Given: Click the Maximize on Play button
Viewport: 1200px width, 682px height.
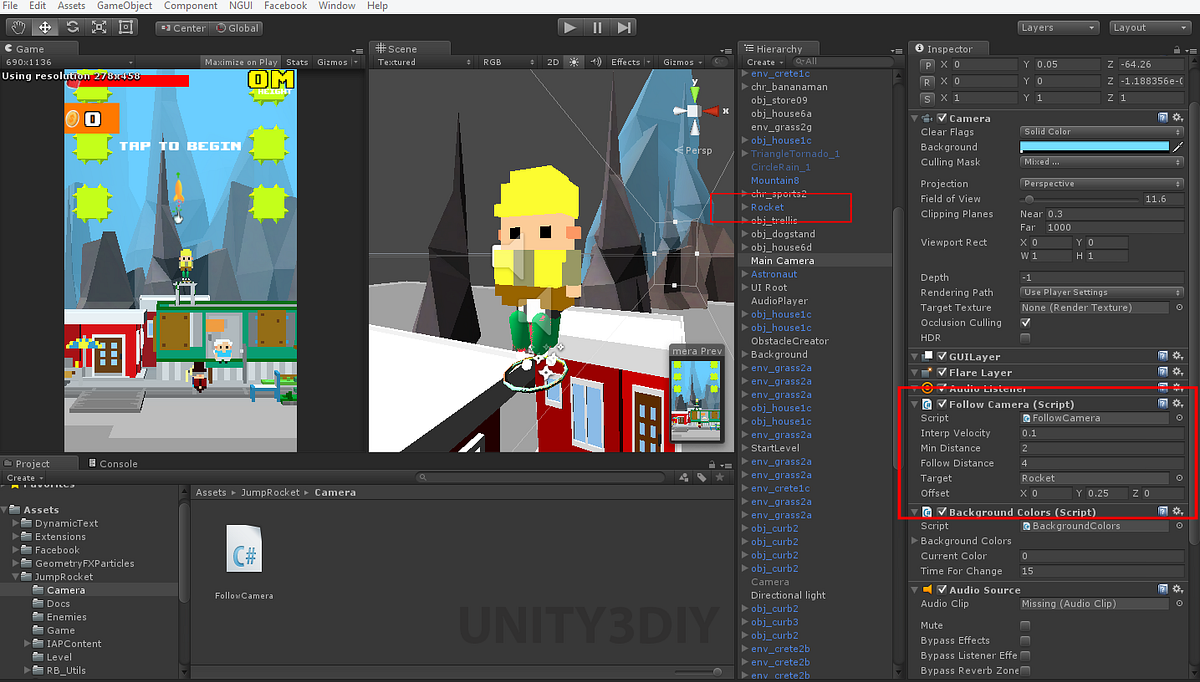Looking at the screenshot, I should 240,61.
